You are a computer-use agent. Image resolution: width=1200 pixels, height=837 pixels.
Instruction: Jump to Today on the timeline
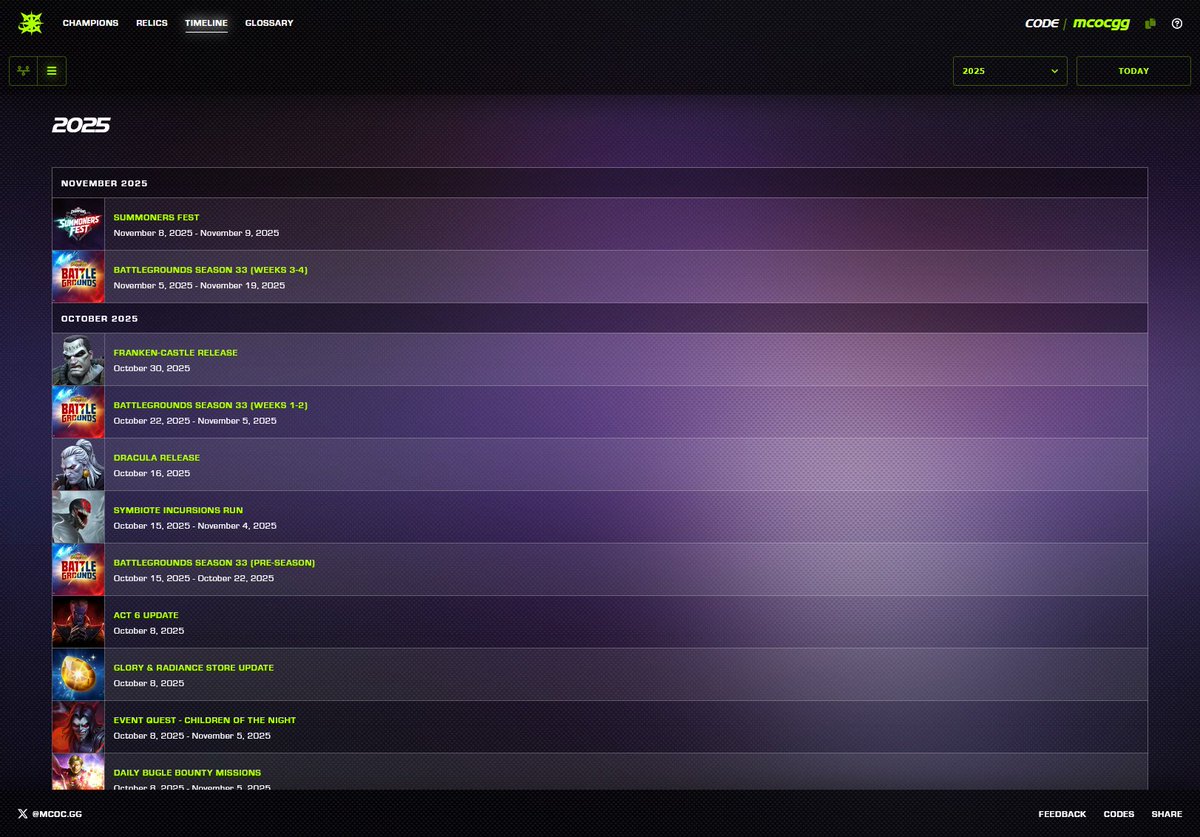tap(1134, 71)
